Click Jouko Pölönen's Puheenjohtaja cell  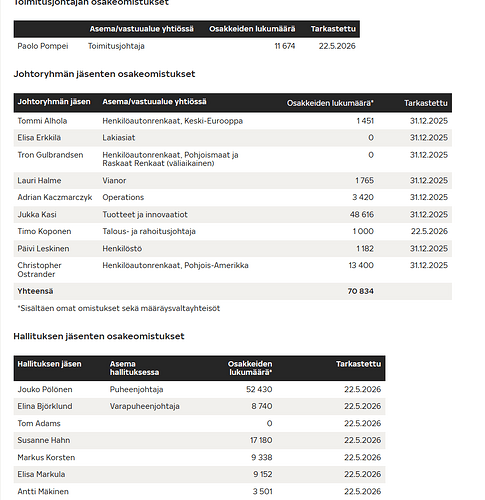point(136,389)
